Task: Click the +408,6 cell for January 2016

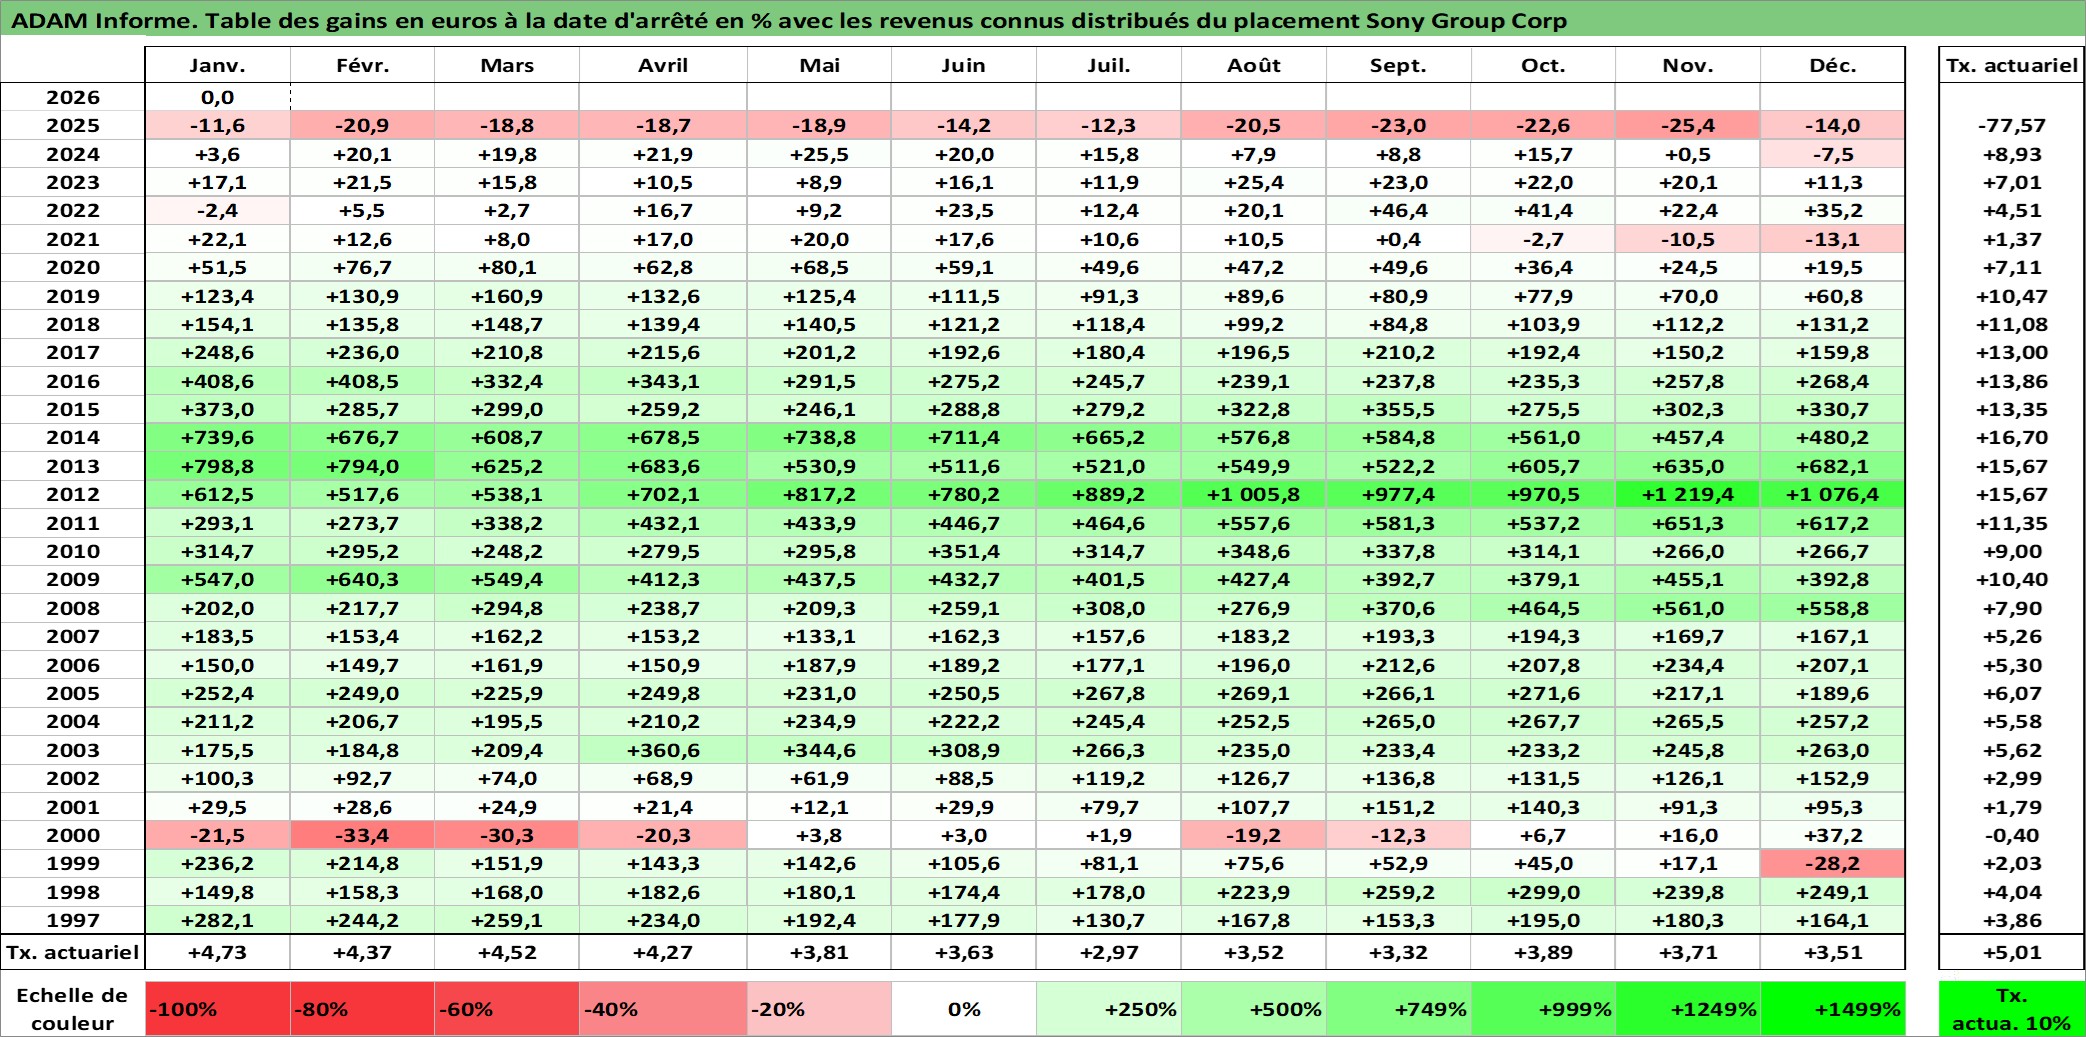Action: point(218,381)
